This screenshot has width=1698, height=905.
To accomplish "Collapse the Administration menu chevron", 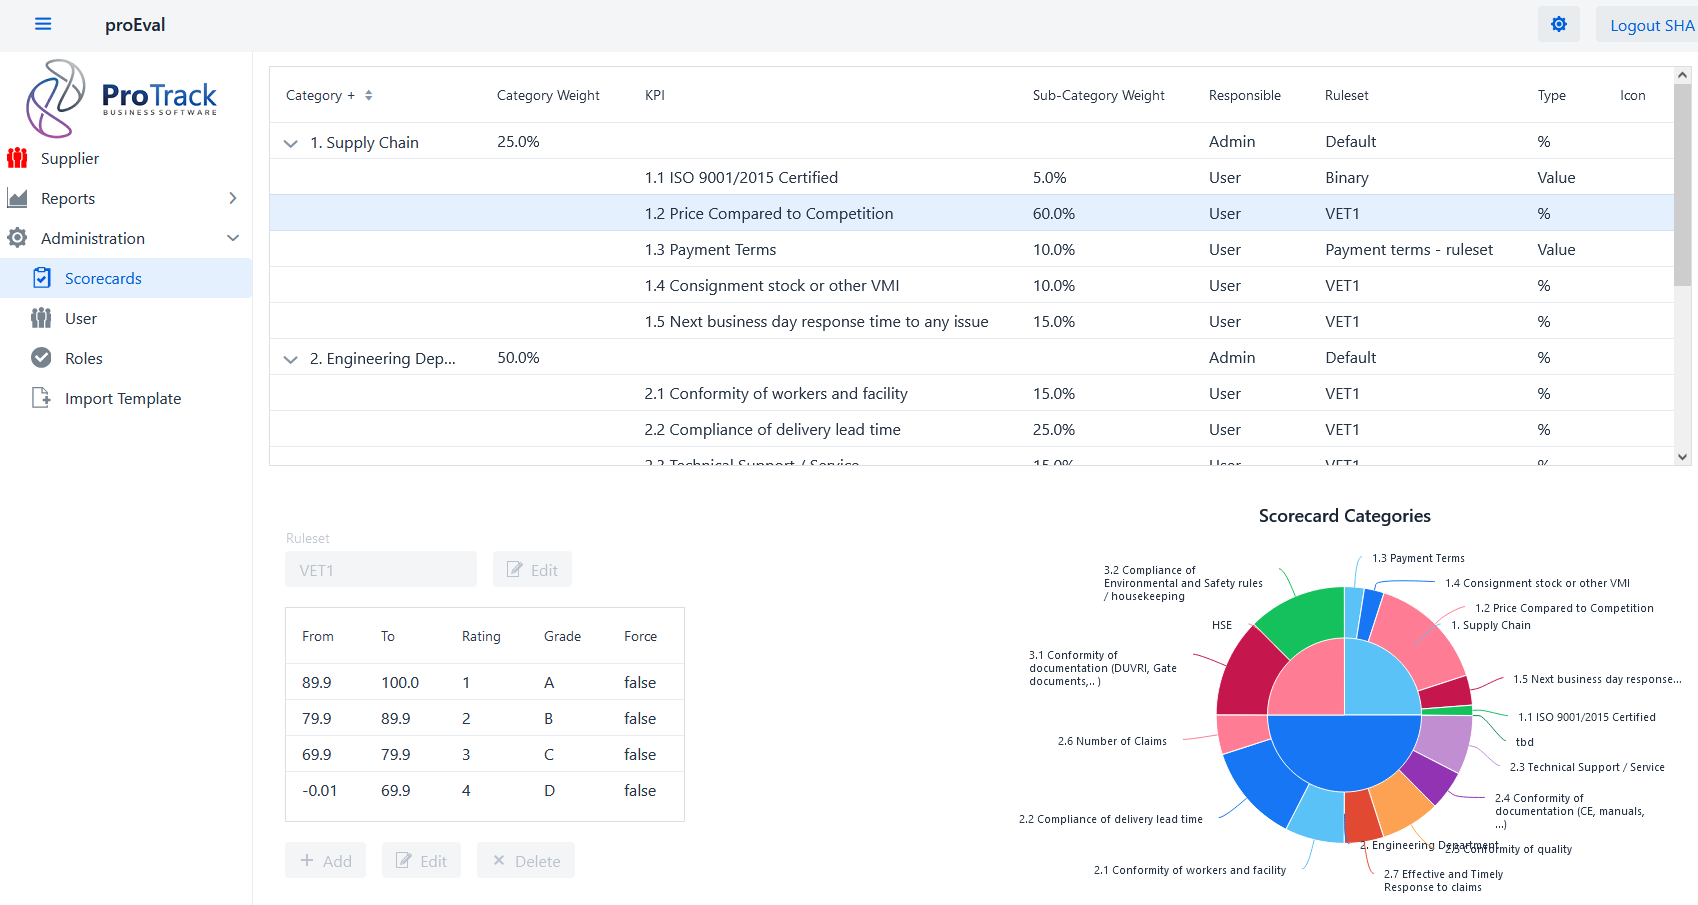I will (x=233, y=238).
